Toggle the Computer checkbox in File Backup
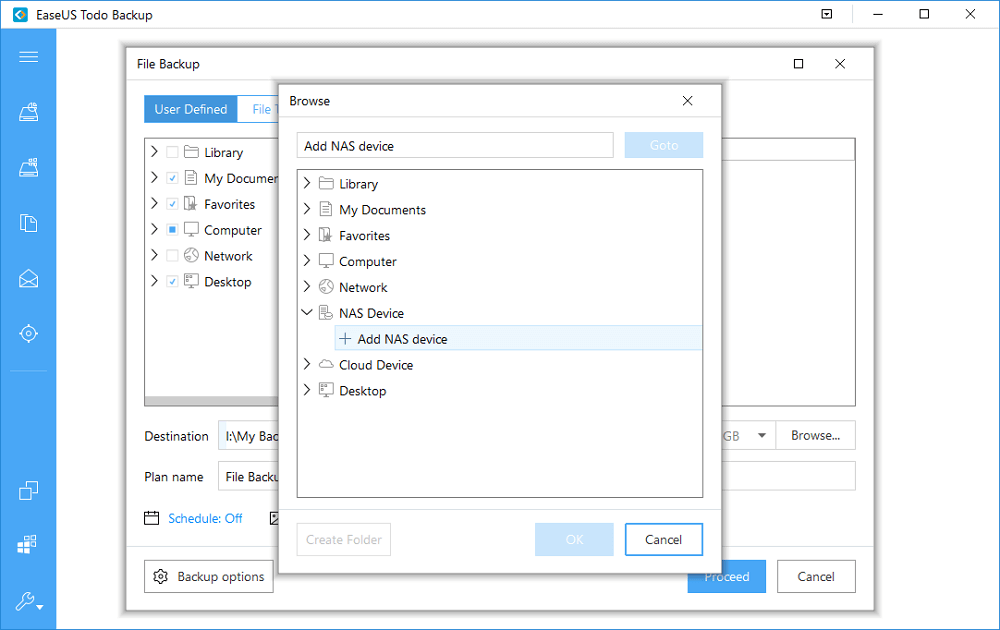1000x630 pixels. [x=172, y=230]
